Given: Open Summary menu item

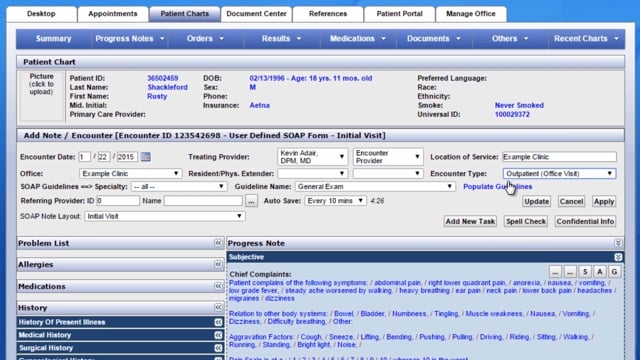Looking at the screenshot, I should coord(53,39).
